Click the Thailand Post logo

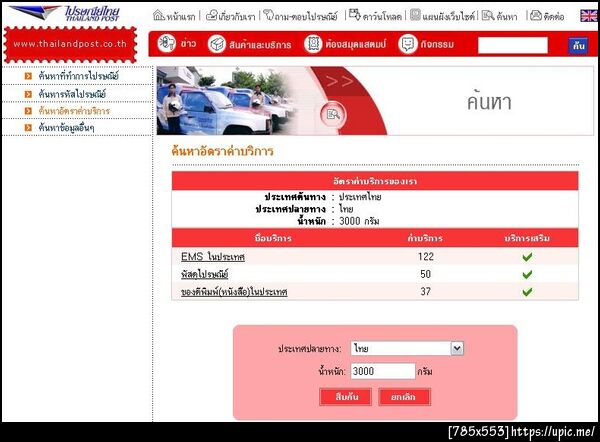coord(64,13)
